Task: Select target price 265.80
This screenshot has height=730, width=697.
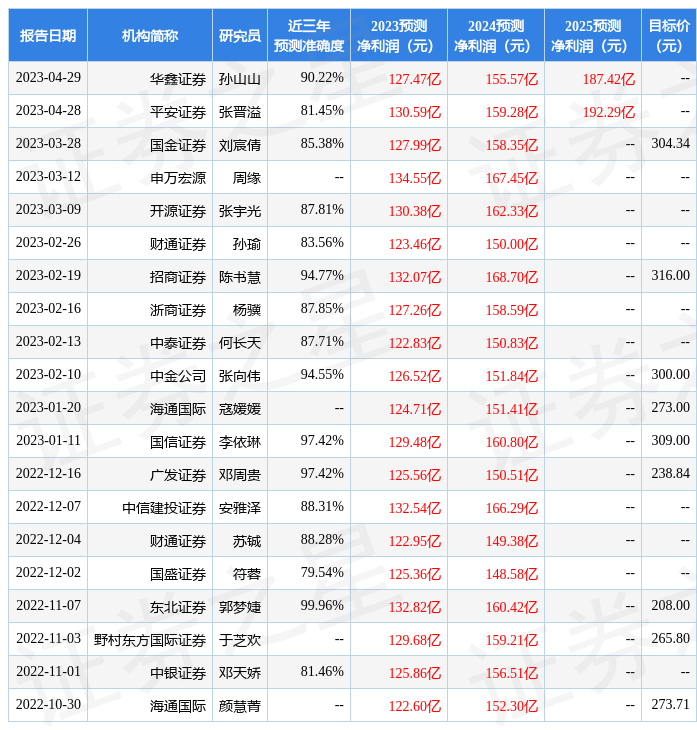Action: pyautogui.click(x=670, y=639)
